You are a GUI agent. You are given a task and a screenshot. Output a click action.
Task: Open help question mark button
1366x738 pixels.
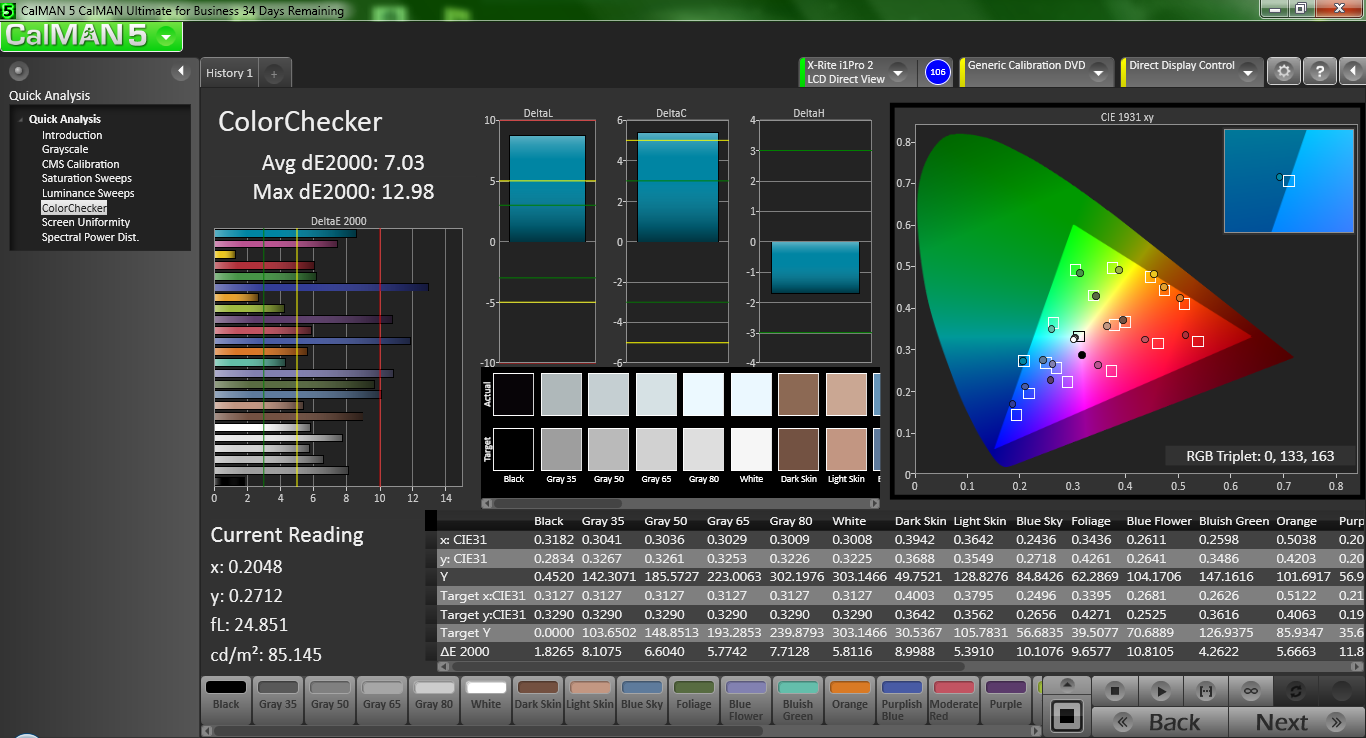pos(1320,72)
